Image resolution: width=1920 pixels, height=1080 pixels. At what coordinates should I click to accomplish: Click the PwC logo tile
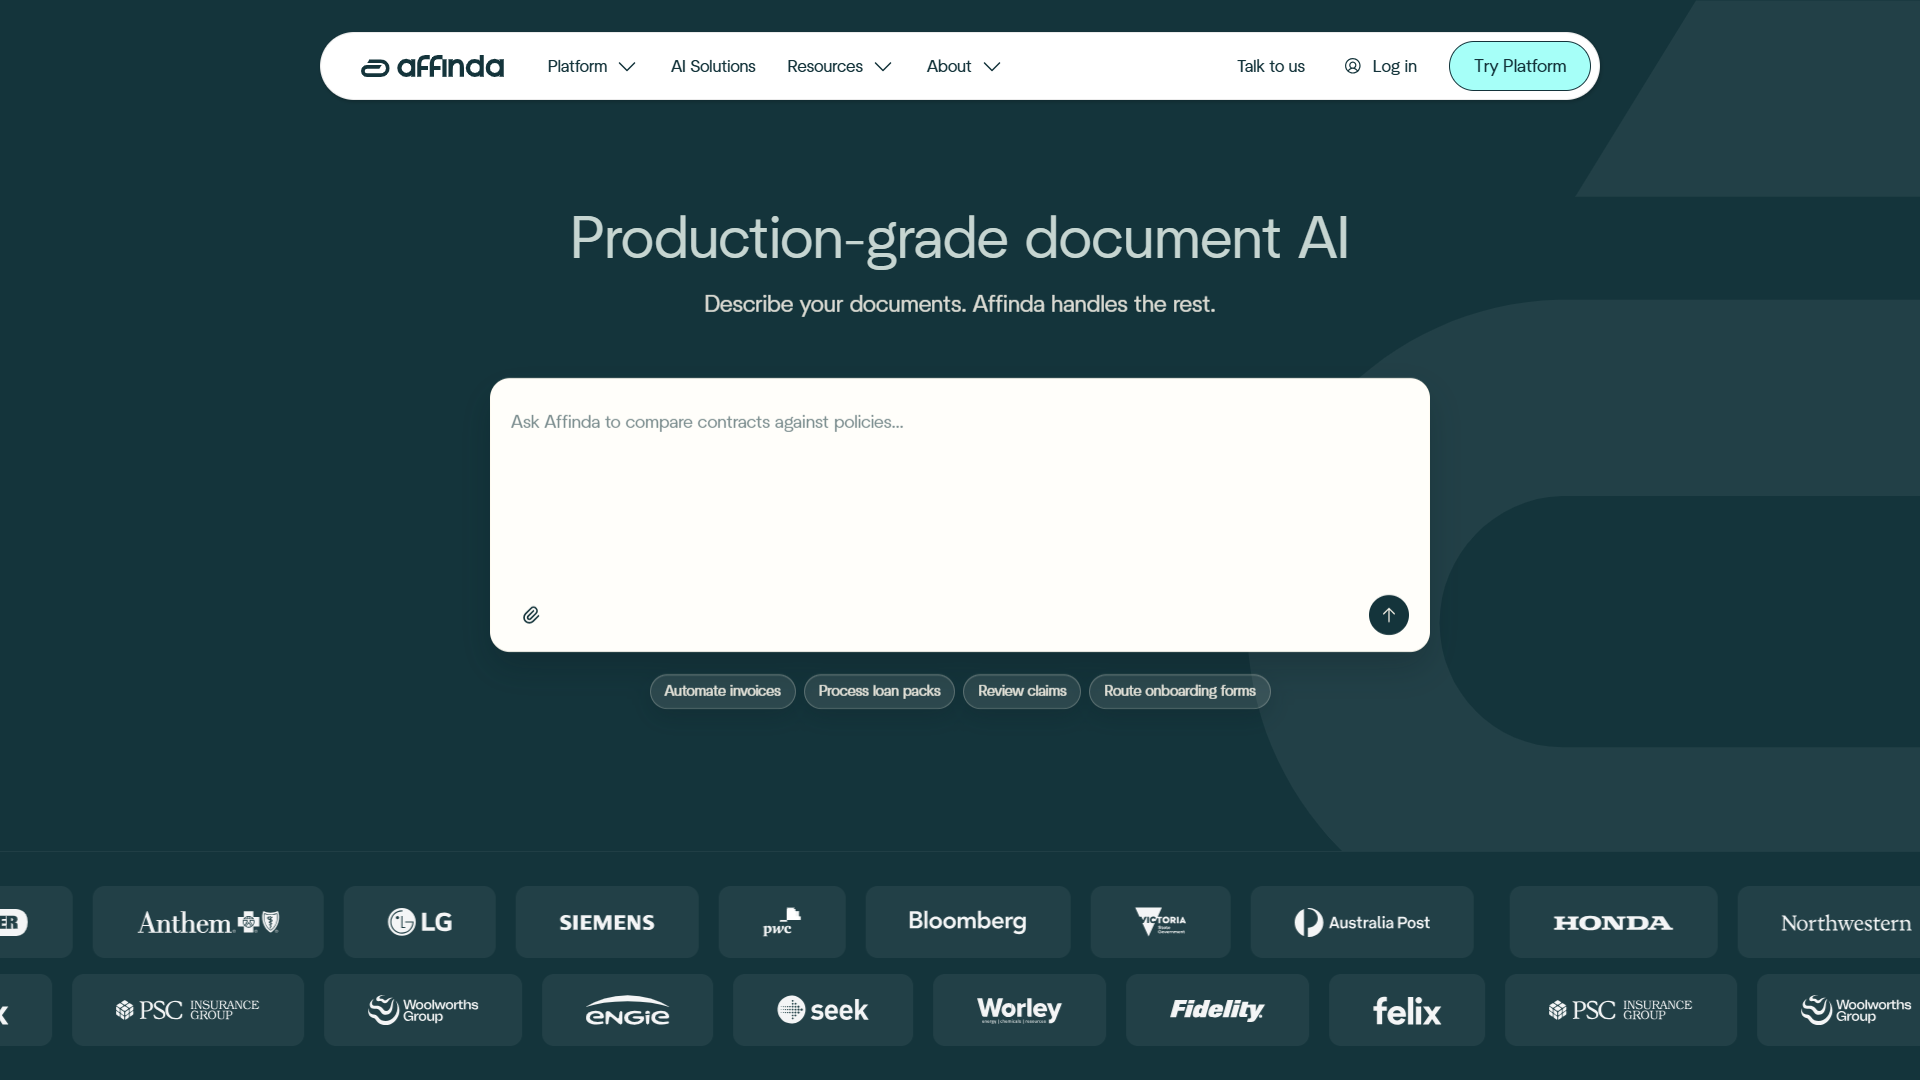click(x=782, y=922)
